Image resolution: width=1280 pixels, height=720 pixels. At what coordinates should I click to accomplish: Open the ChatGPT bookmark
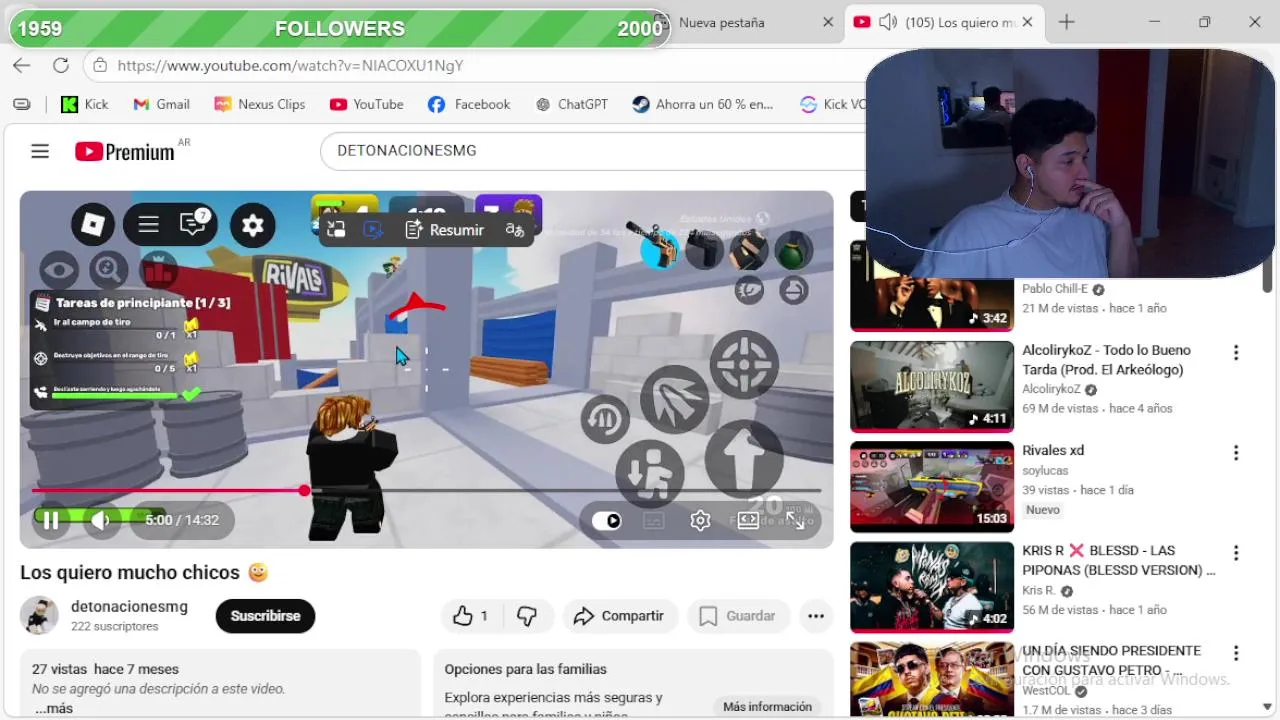[572, 104]
